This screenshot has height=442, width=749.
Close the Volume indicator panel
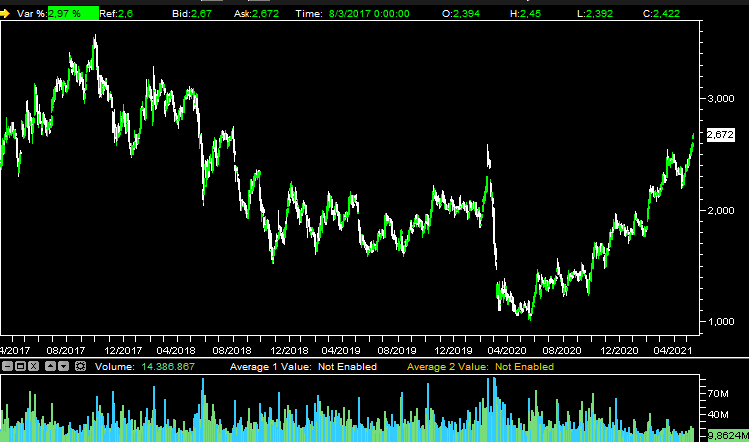(x=33, y=367)
